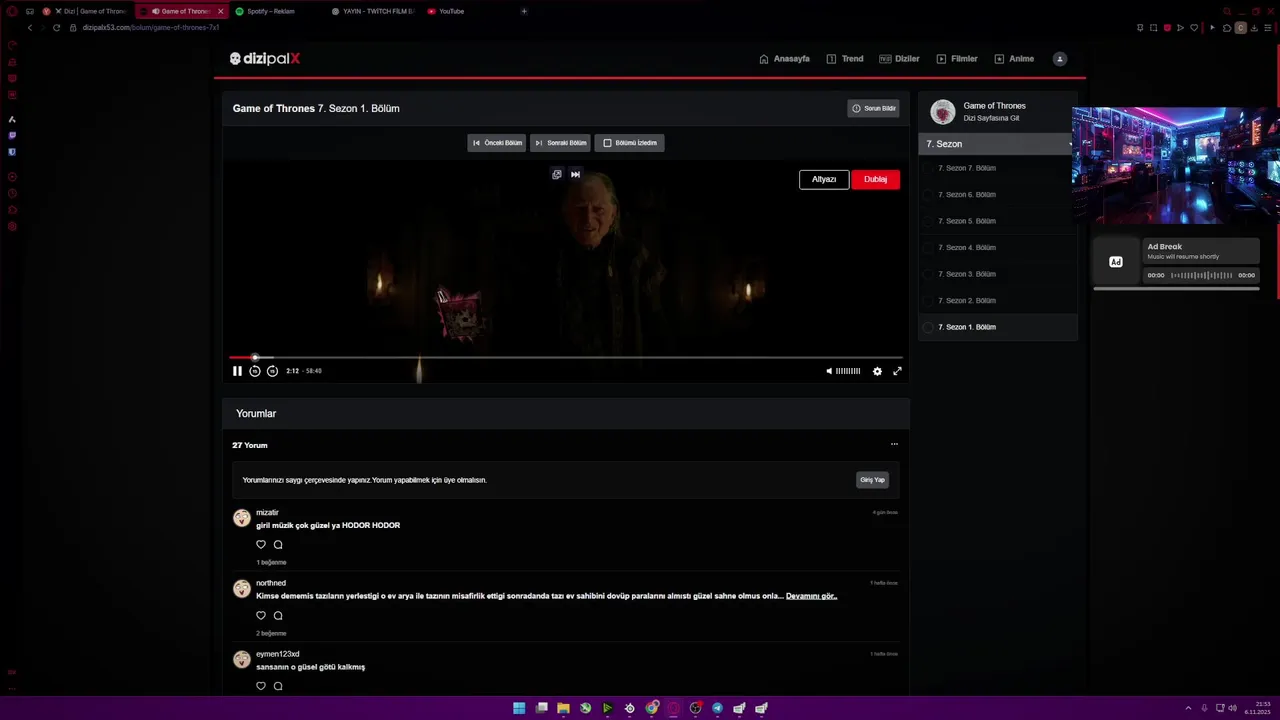Select the Dublaj option
The width and height of the screenshot is (1280, 720).
click(x=876, y=179)
